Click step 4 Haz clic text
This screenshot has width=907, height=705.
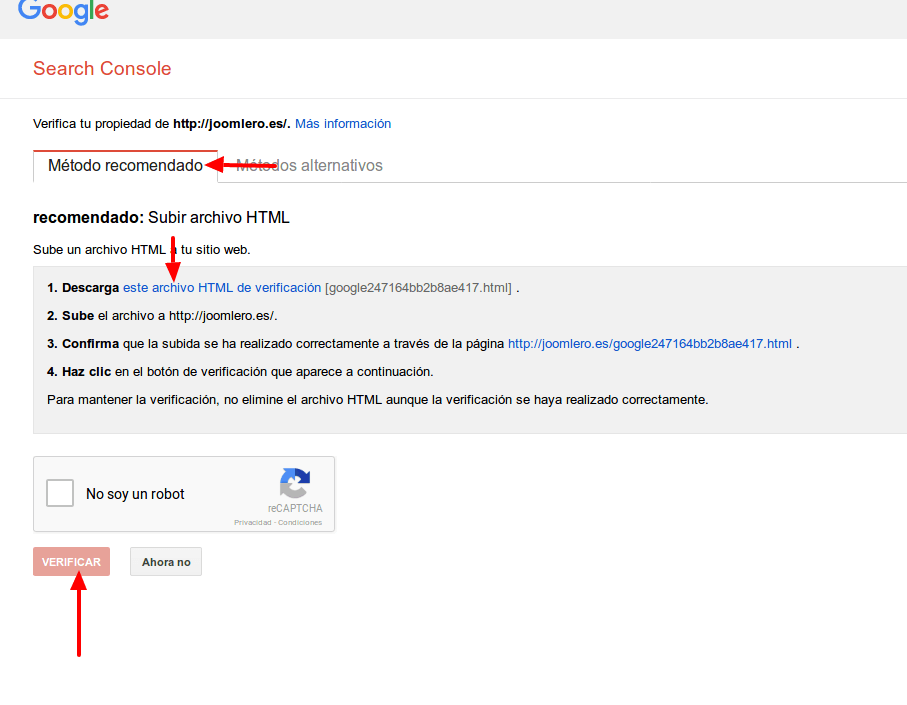[x=240, y=372]
